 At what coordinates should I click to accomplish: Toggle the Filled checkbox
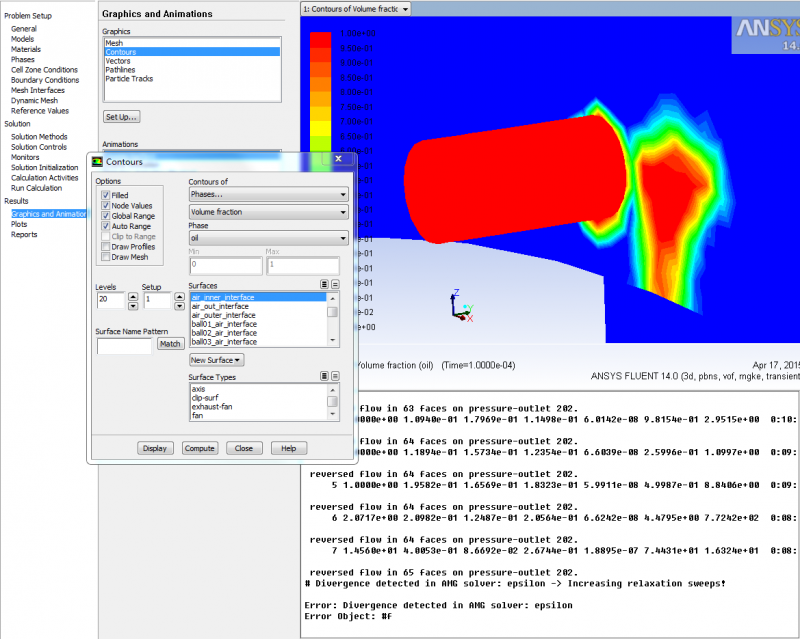coord(106,195)
